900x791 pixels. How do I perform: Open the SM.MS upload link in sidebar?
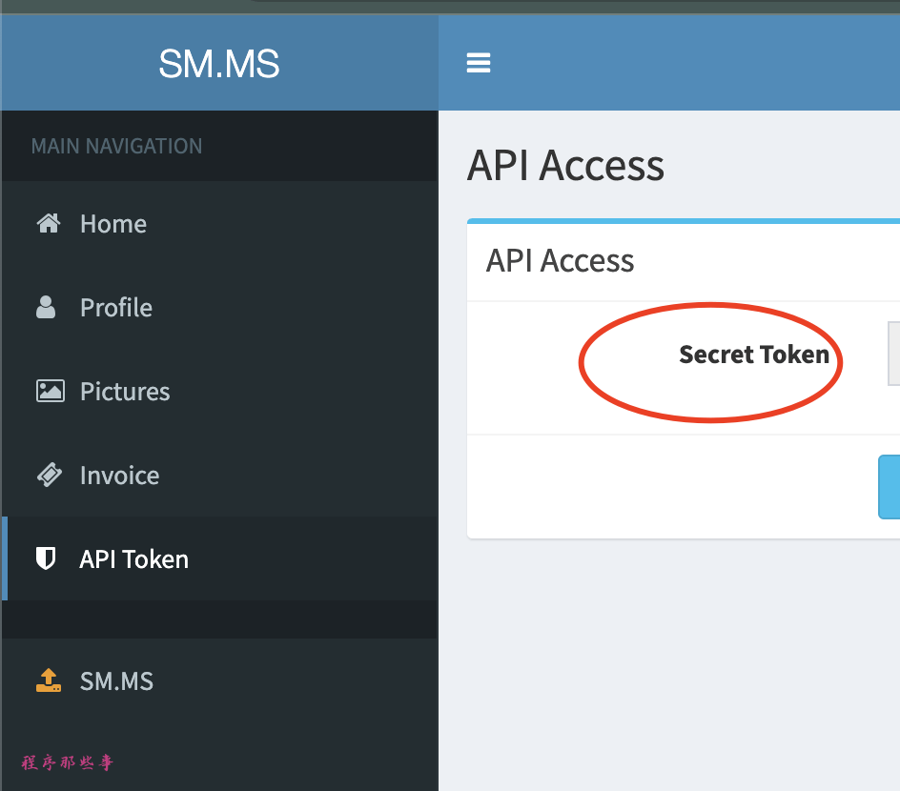pos(116,682)
